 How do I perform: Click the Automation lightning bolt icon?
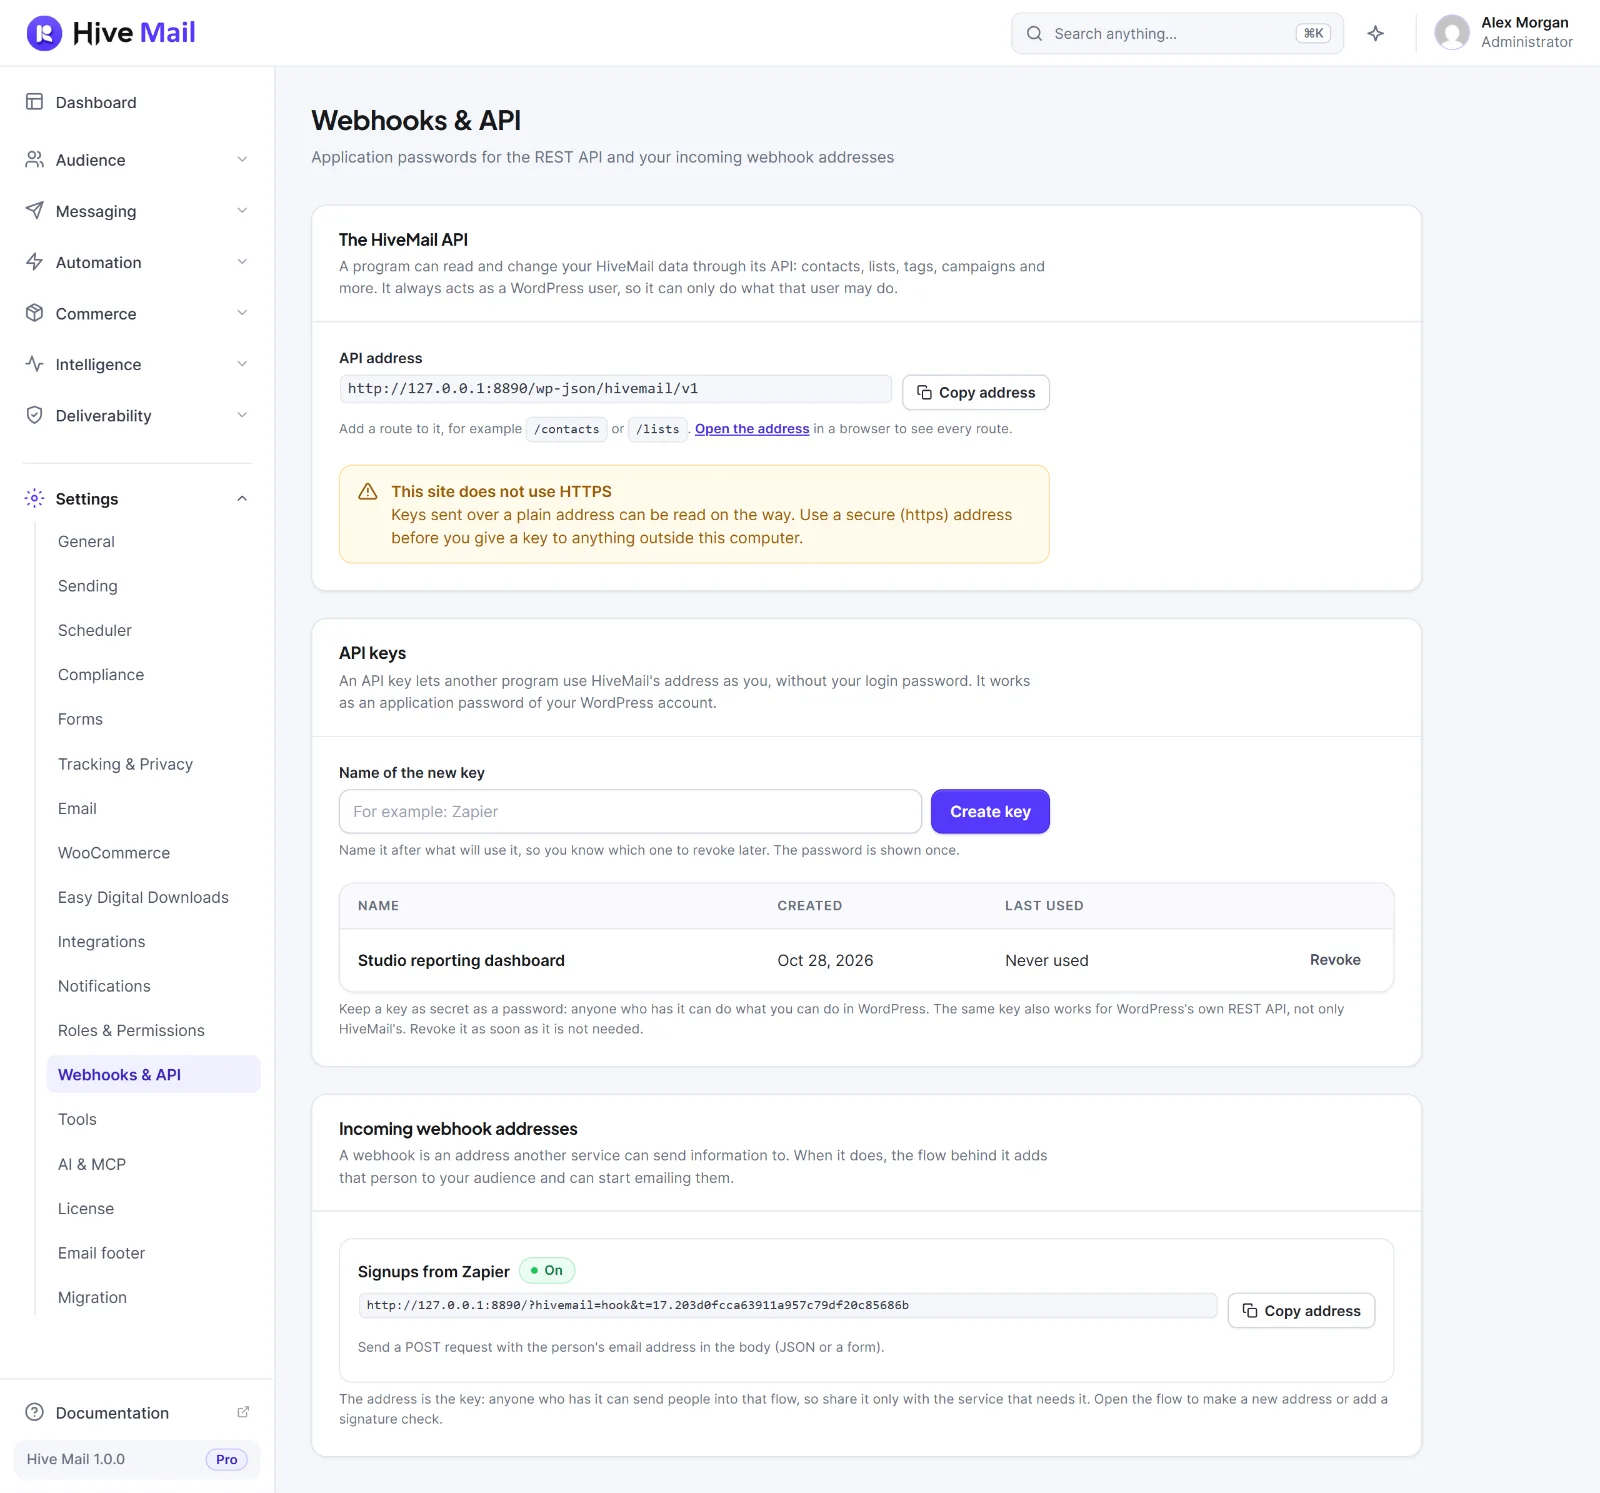(x=34, y=262)
